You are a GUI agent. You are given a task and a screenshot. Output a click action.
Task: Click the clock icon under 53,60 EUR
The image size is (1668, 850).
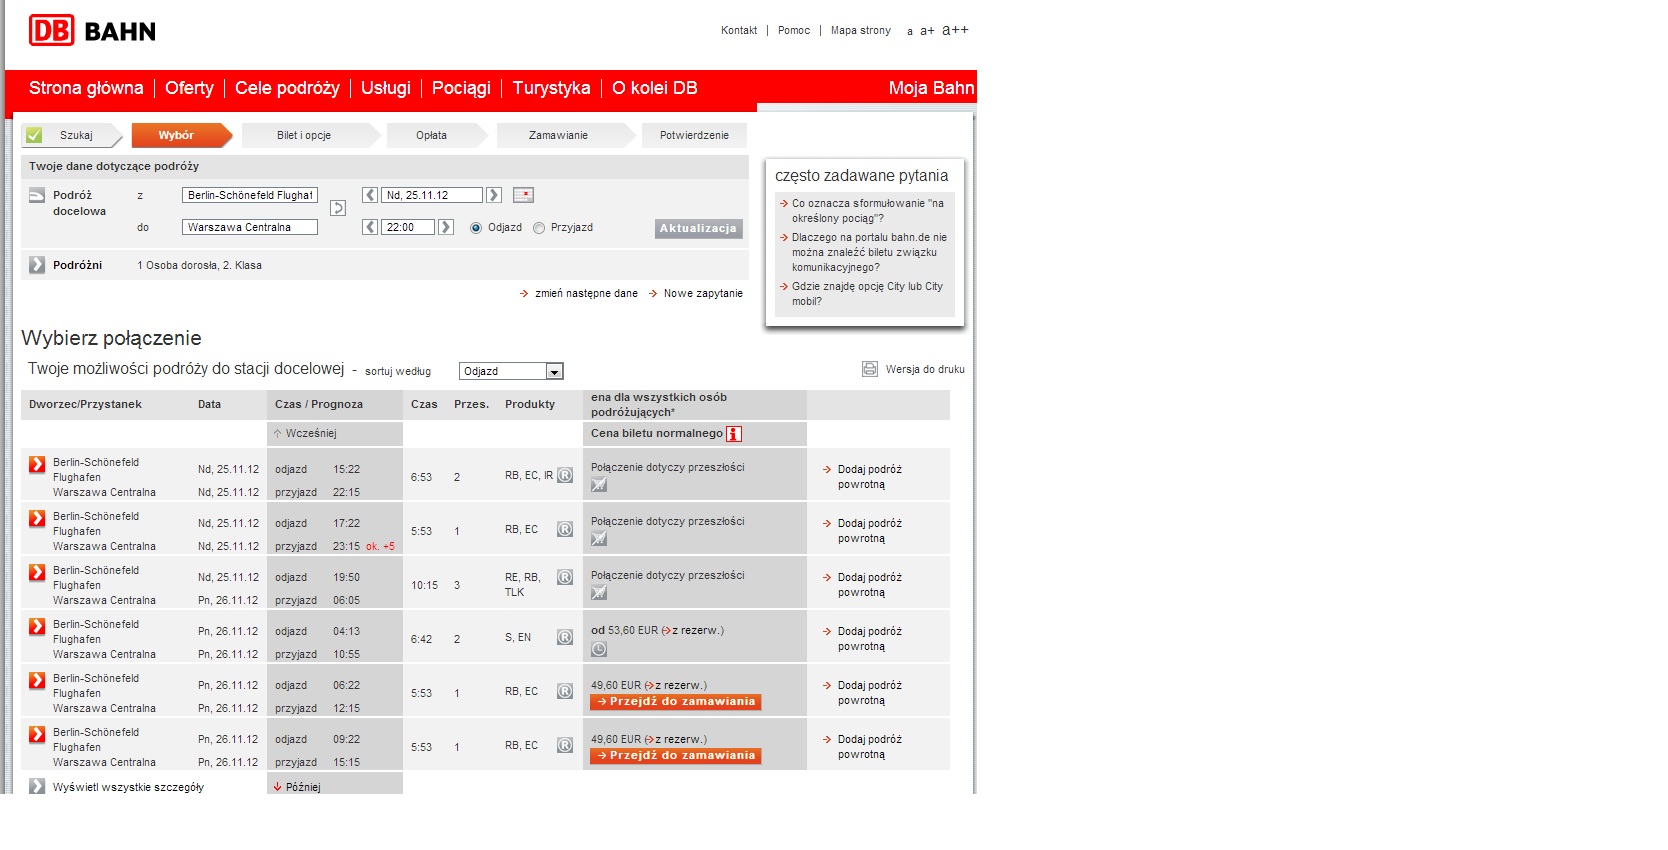pyautogui.click(x=599, y=649)
